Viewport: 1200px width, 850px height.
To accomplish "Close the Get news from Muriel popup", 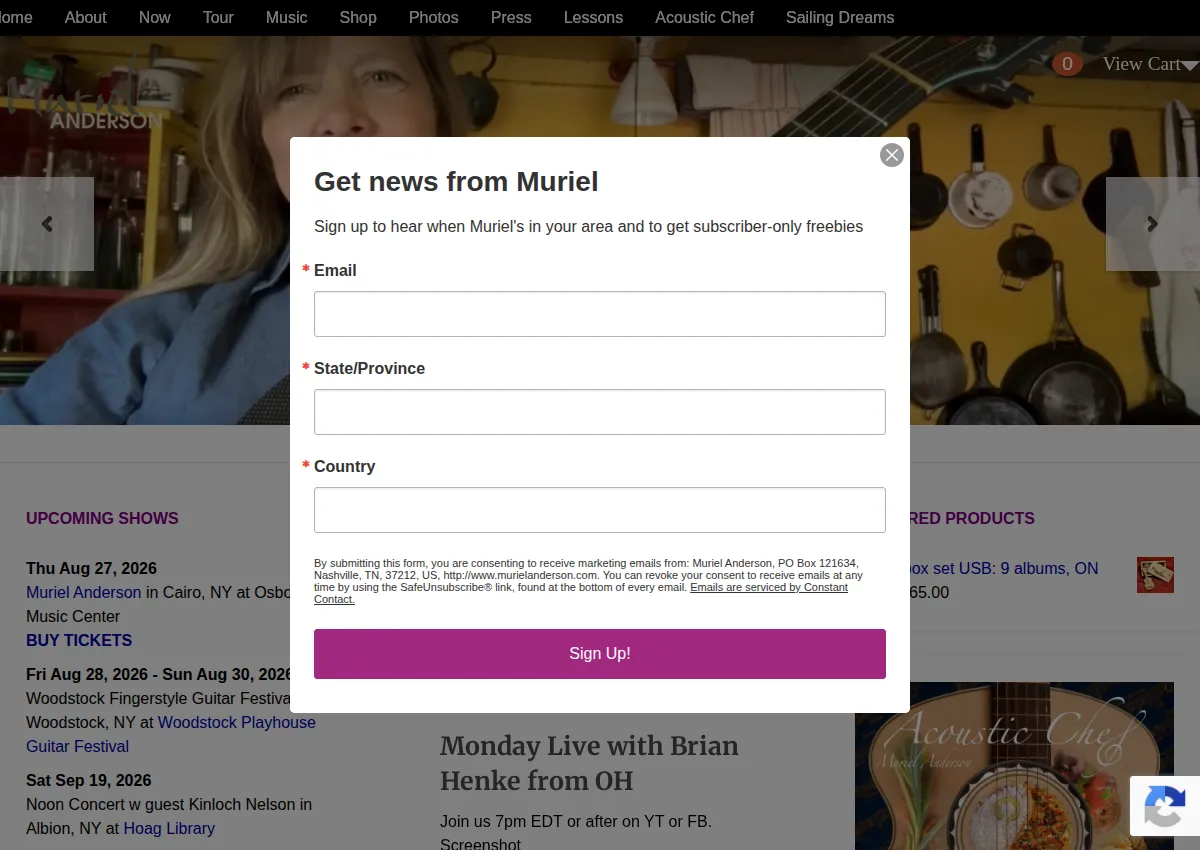I will [x=892, y=155].
